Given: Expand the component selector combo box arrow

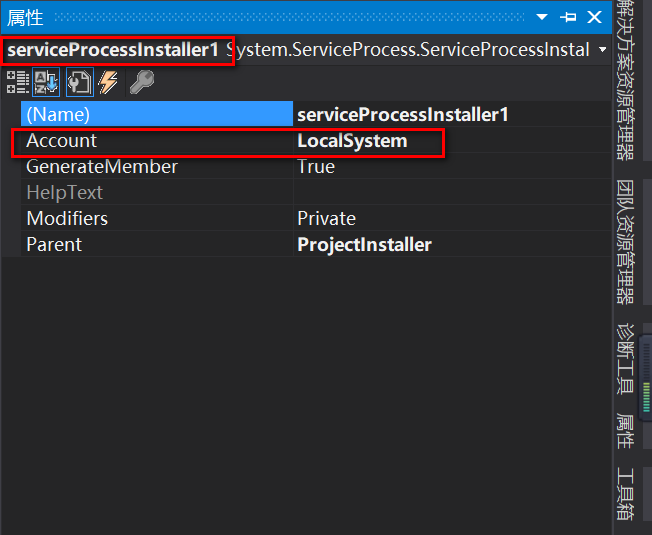Looking at the screenshot, I should 602,50.
